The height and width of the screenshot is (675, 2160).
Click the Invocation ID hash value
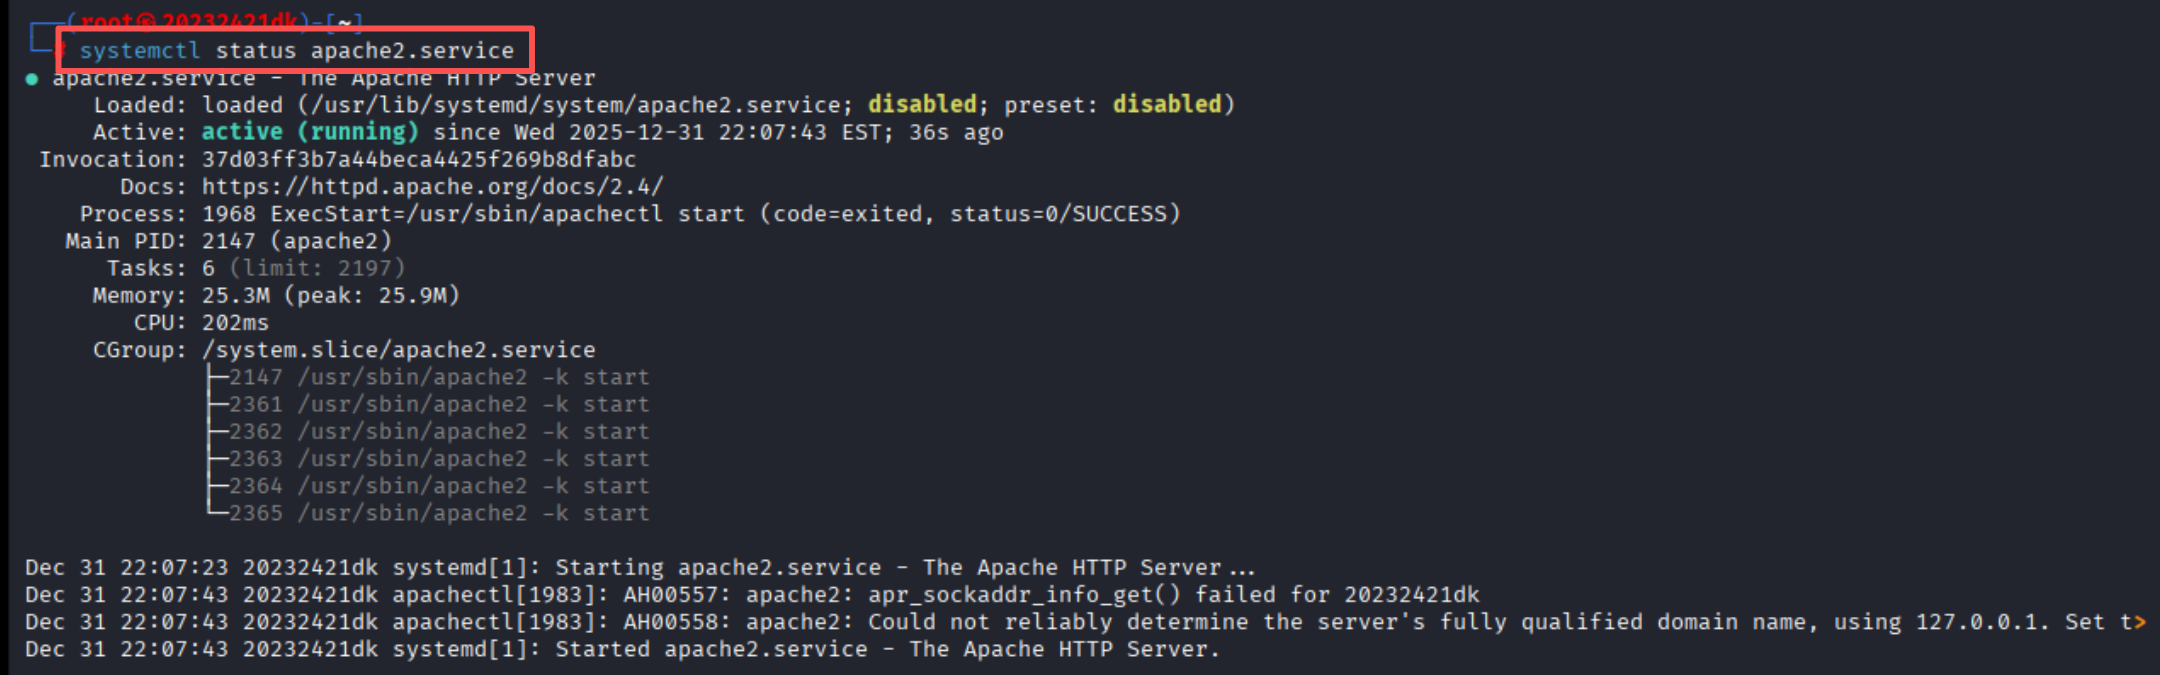tap(418, 160)
